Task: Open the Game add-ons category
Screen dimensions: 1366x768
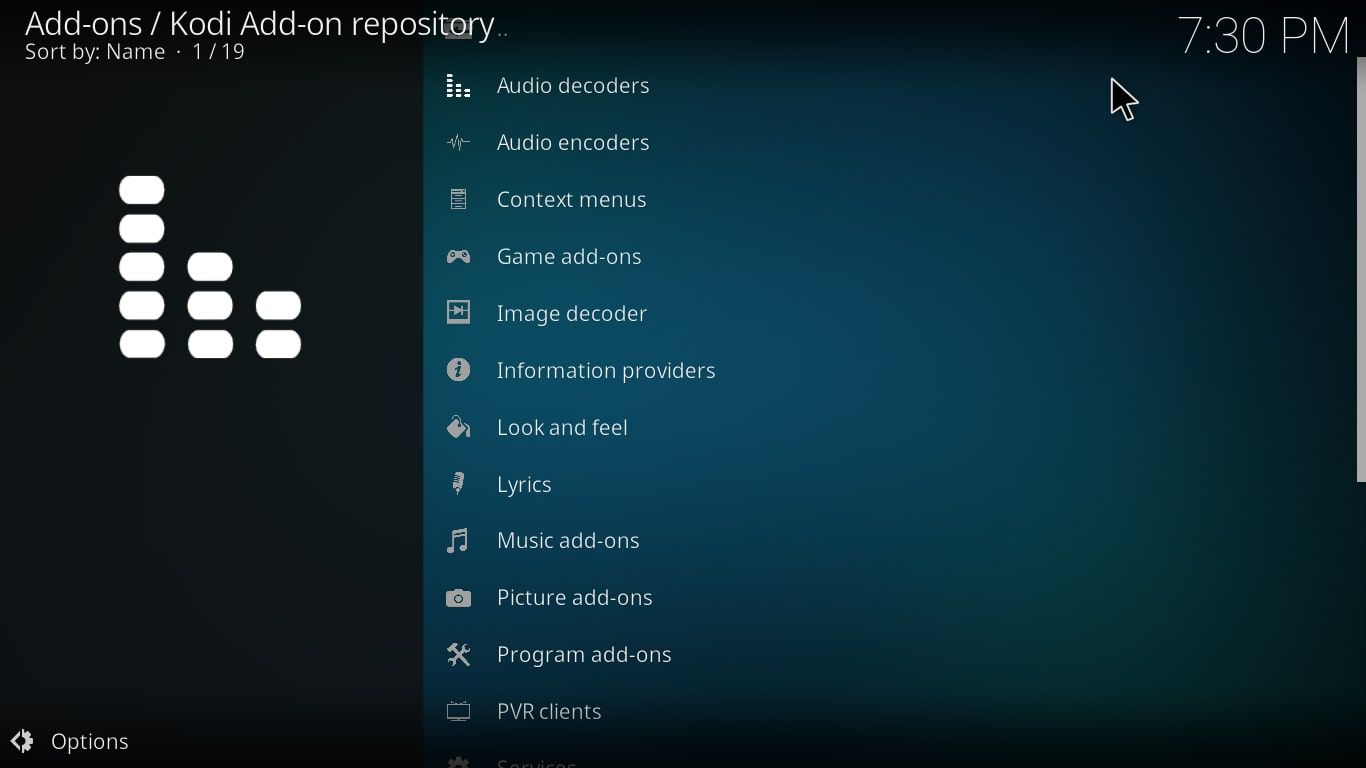Action: tap(889, 257)
